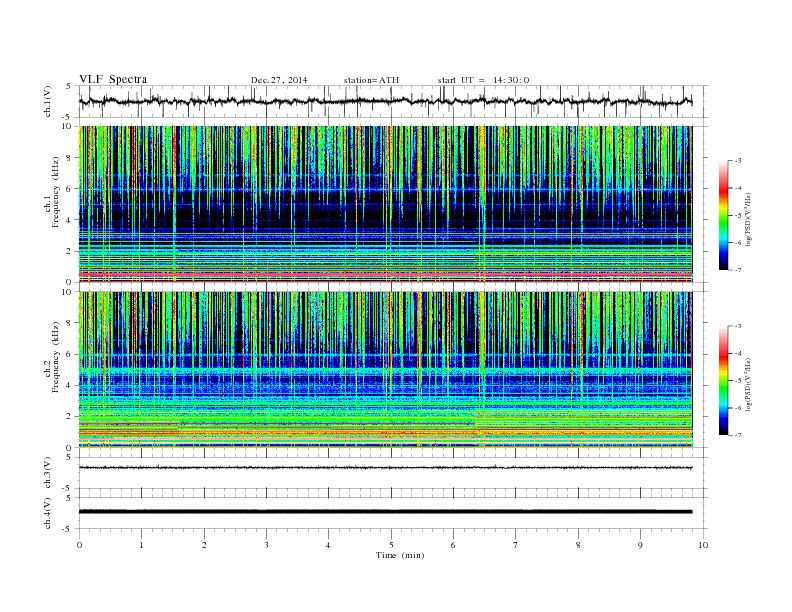Select the "Dec. 27, 2014" date text
792x612 pixels.
(x=279, y=80)
